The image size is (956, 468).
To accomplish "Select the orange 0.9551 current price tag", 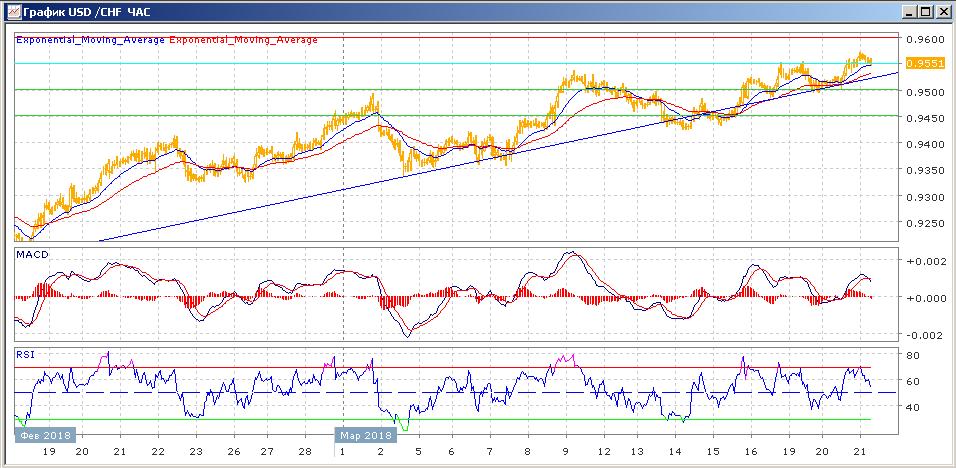I will (920, 63).
